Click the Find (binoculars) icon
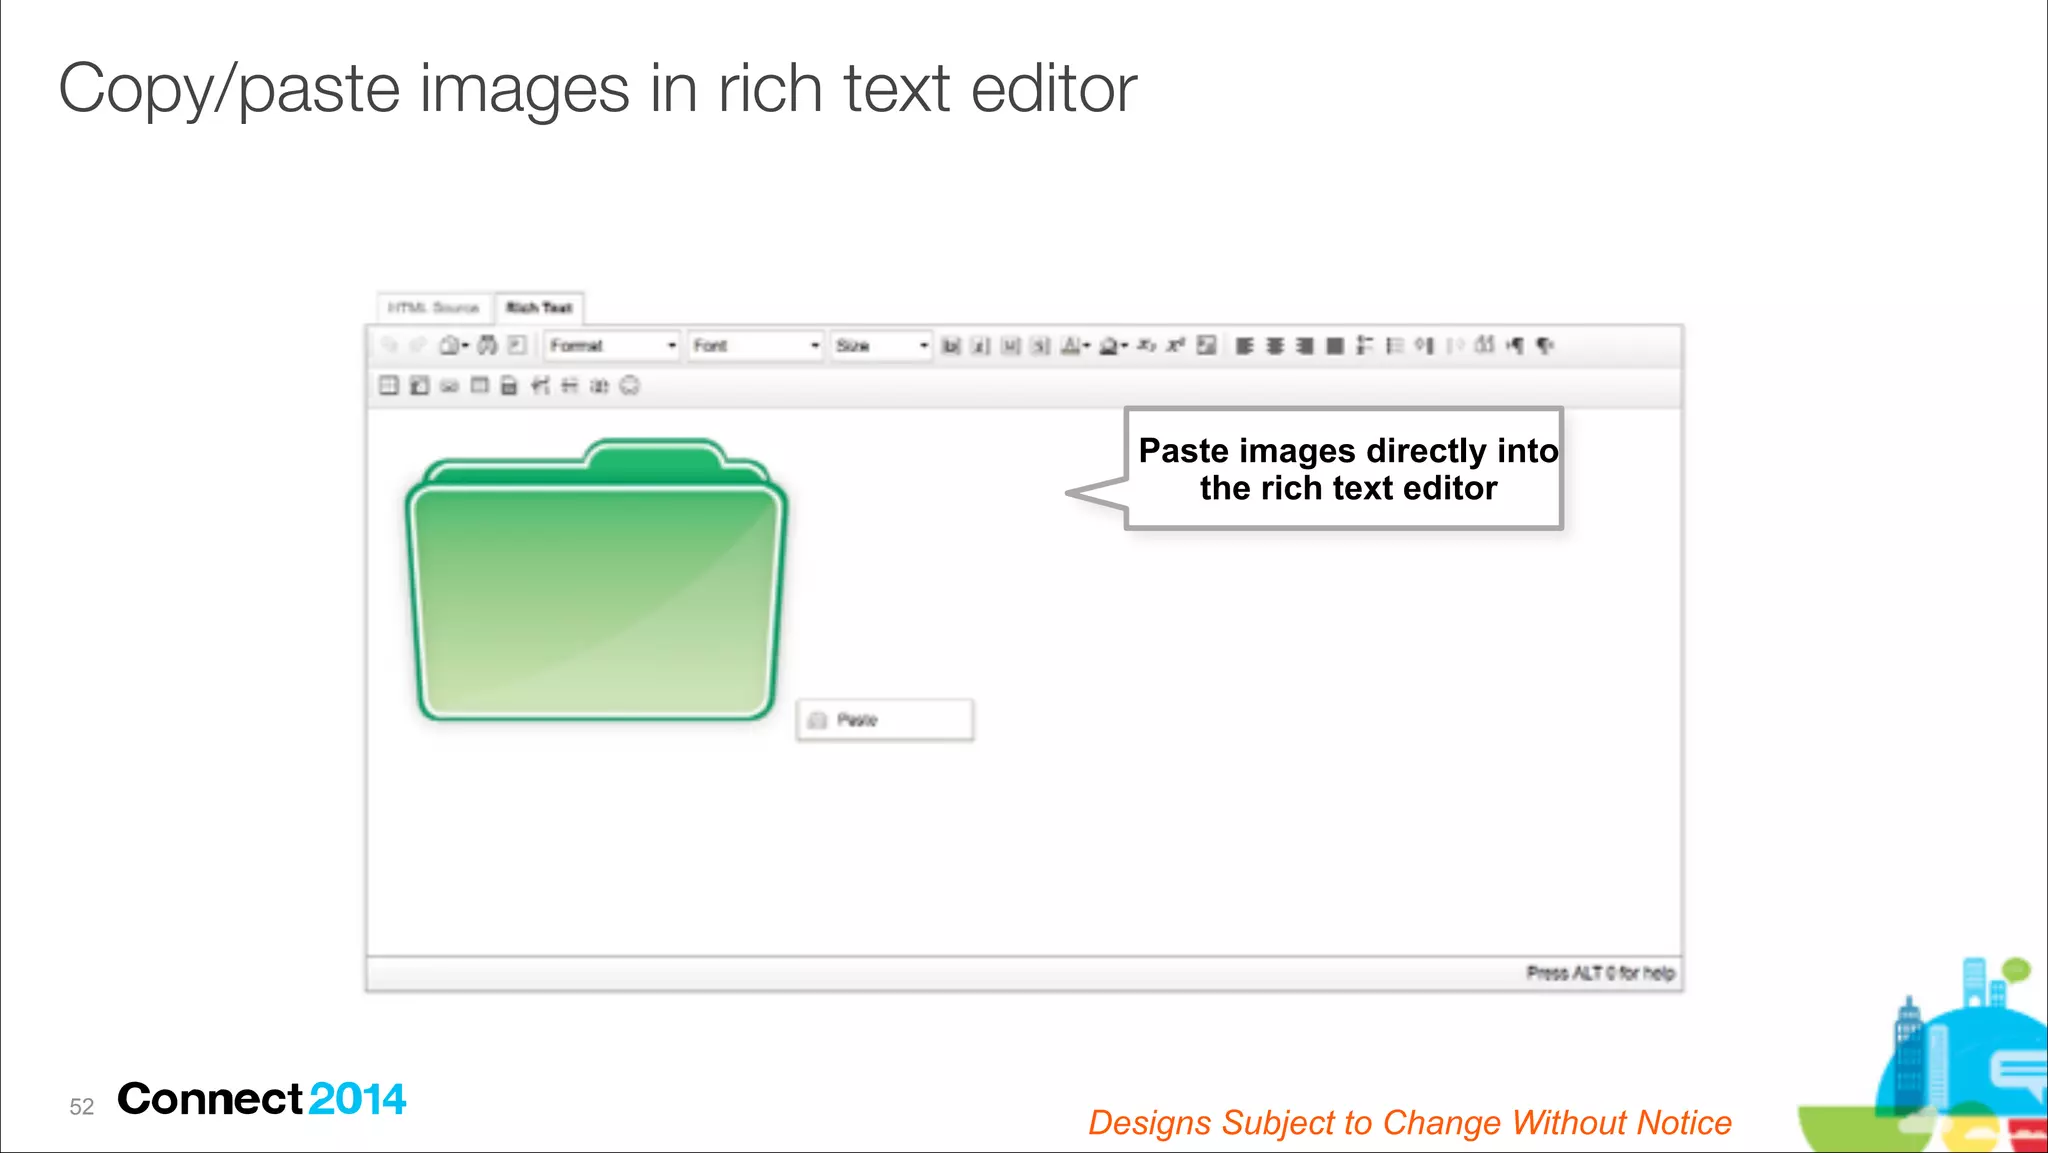The width and height of the screenshot is (2048, 1153). coord(487,346)
